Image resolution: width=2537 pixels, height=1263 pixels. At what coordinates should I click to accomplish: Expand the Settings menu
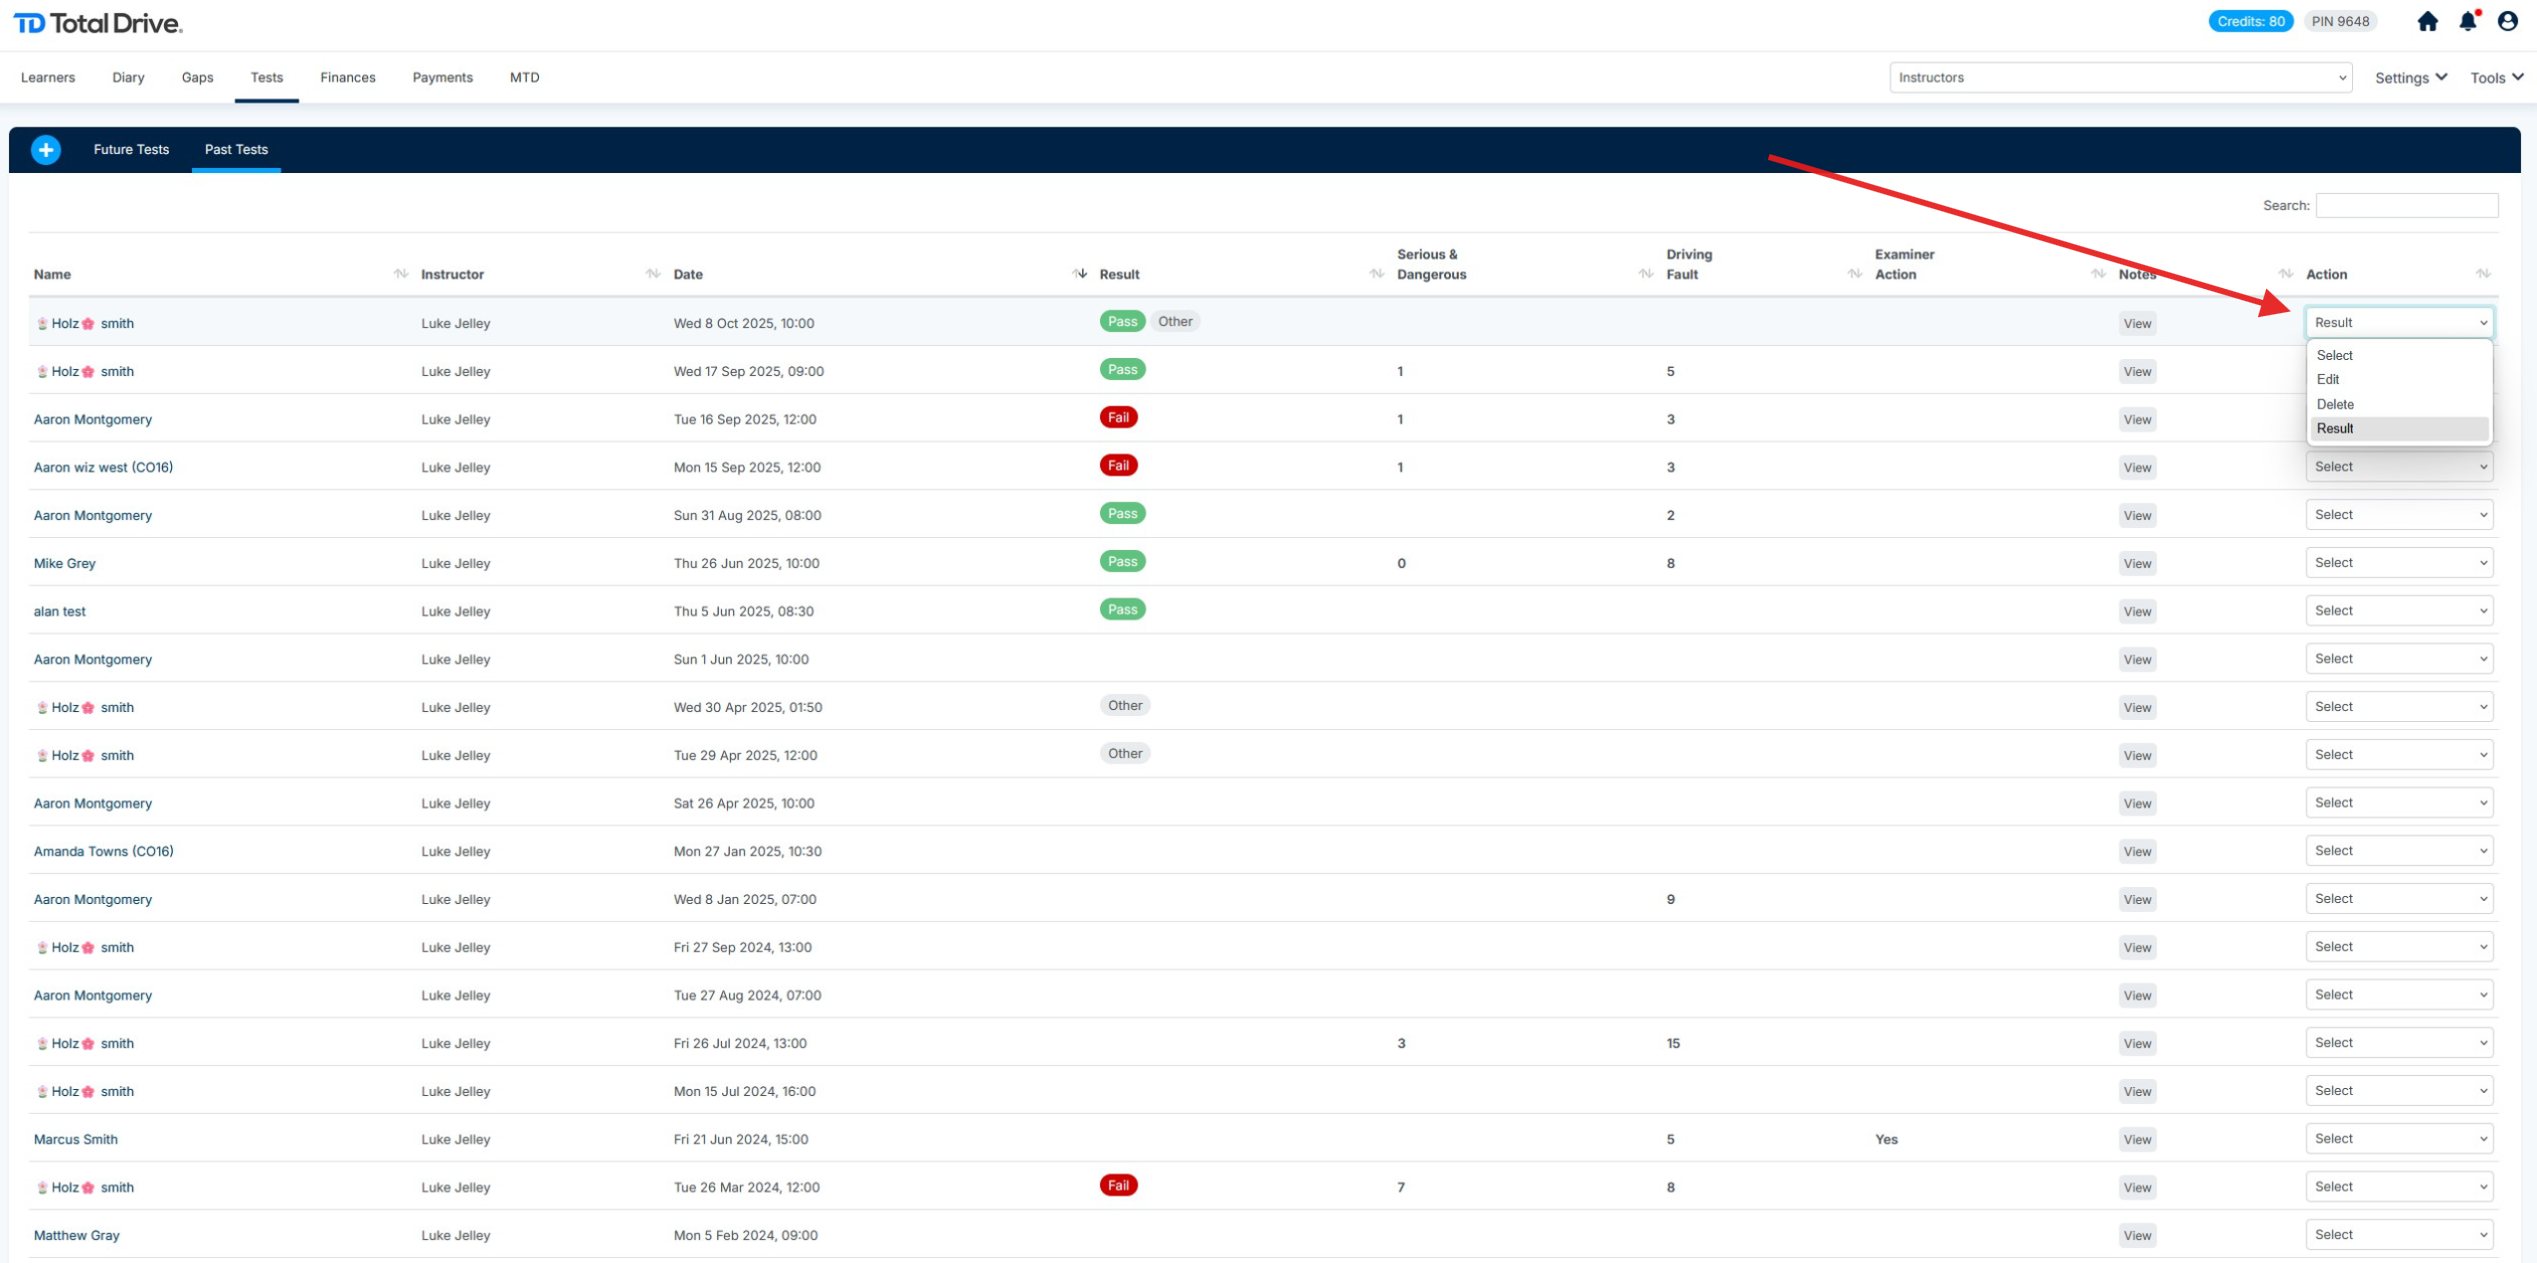click(2410, 78)
